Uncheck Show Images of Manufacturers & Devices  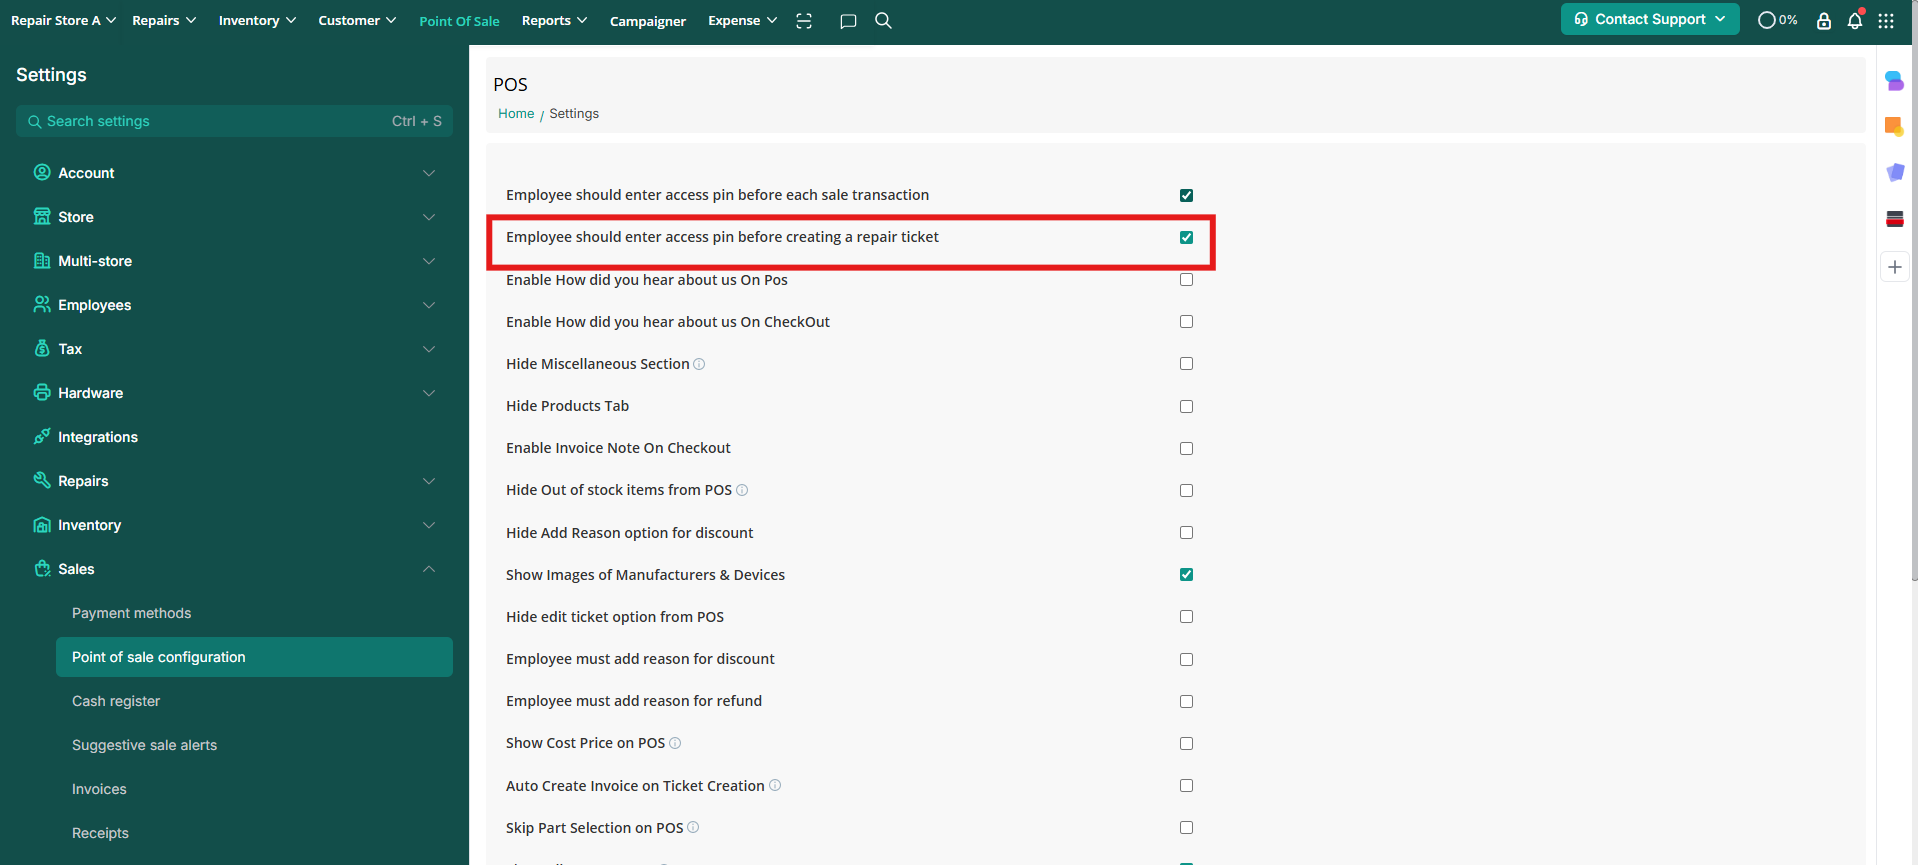tap(1186, 575)
